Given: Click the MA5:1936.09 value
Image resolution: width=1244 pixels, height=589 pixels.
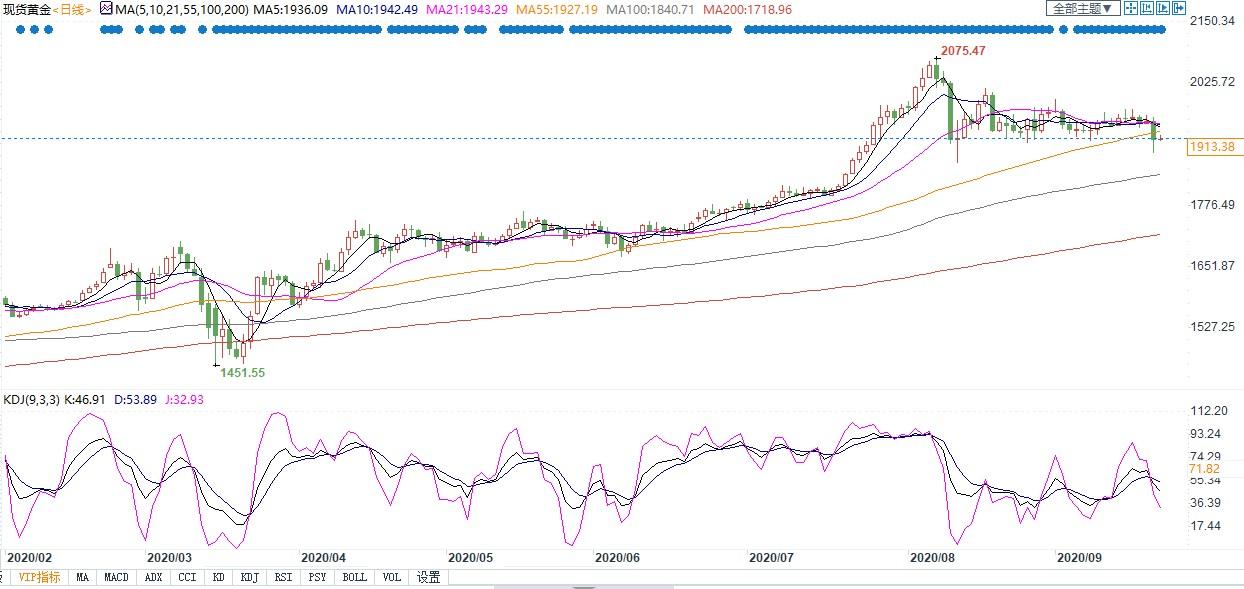Looking at the screenshot, I should [292, 9].
